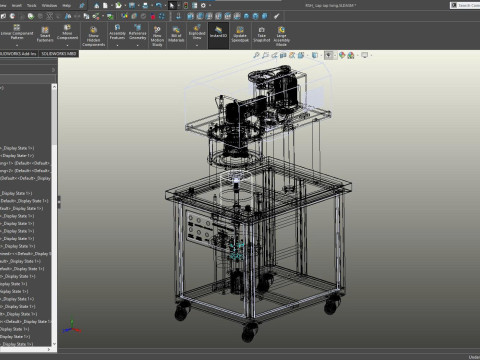Viewport: 480px width, 360px height.
Task: Click the view triad axes indicator
Action: point(72,327)
